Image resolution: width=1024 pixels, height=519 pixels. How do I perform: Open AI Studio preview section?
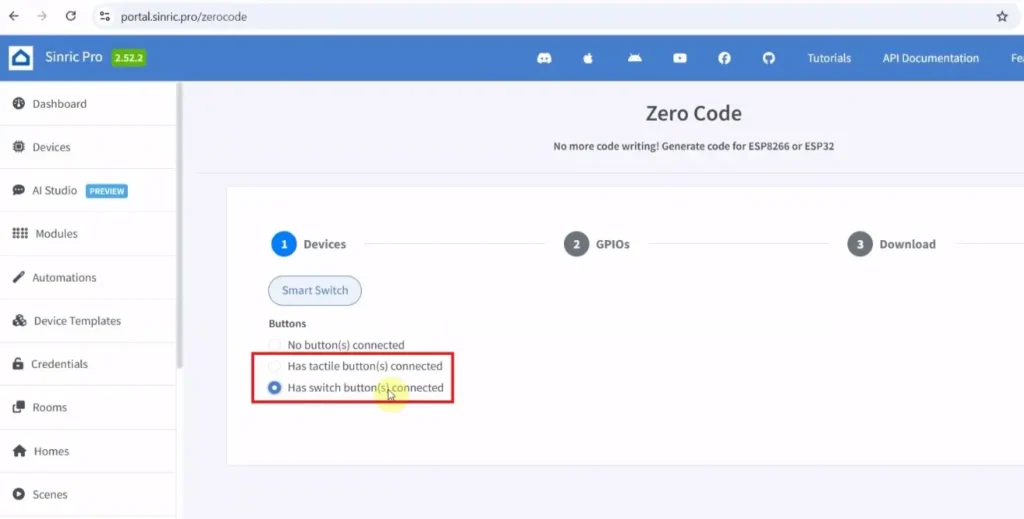(x=55, y=190)
